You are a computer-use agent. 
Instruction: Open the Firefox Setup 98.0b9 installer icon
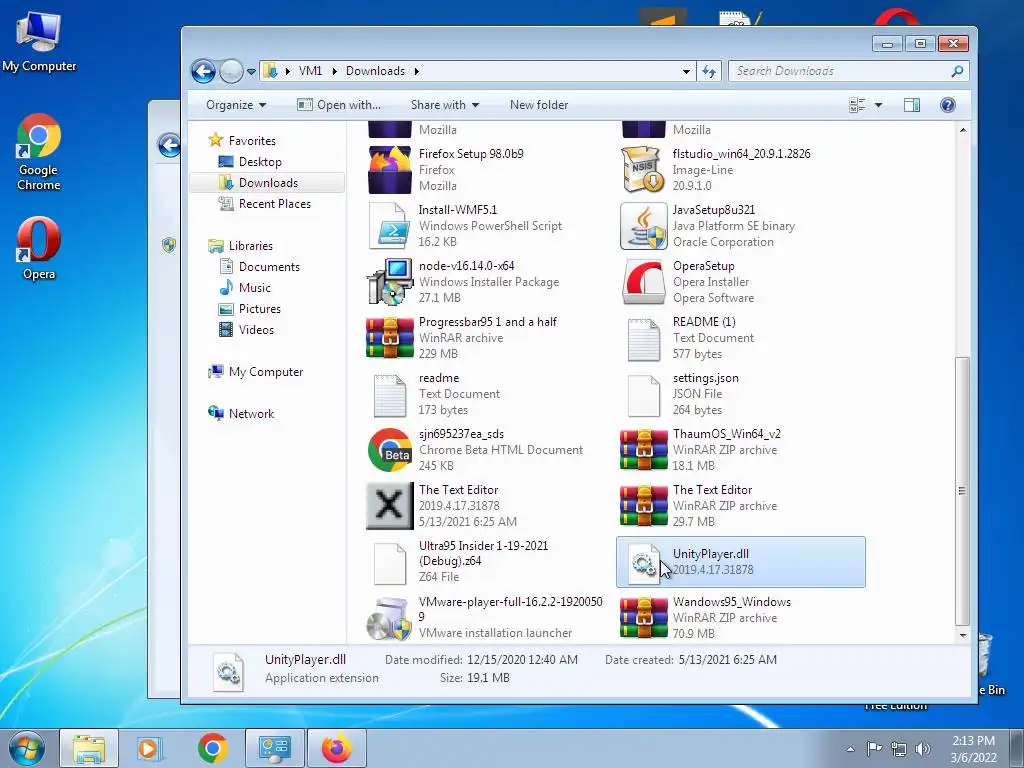point(390,170)
